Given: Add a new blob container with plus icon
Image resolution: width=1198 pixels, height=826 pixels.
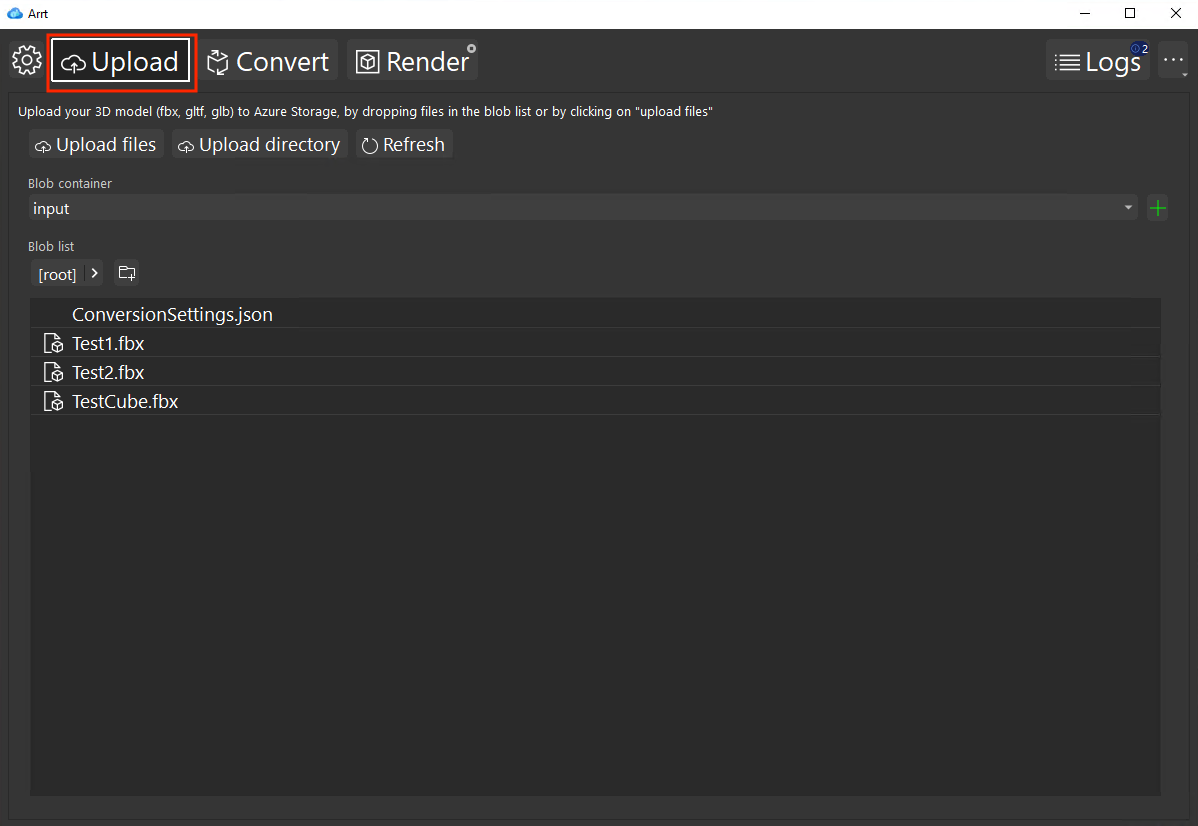Looking at the screenshot, I should click(x=1158, y=208).
